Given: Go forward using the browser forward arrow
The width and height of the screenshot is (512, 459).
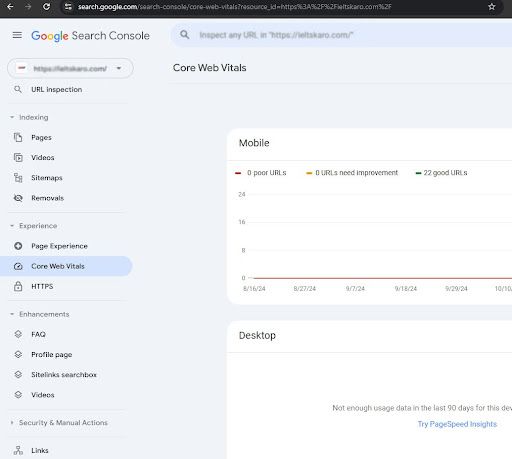Looking at the screenshot, I should point(28,7).
